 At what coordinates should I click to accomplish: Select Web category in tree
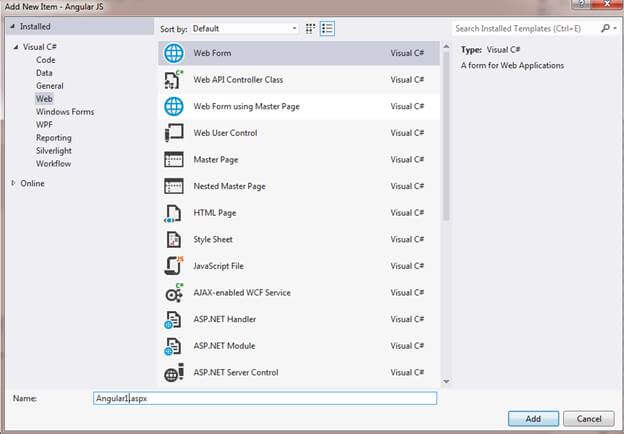[x=44, y=99]
